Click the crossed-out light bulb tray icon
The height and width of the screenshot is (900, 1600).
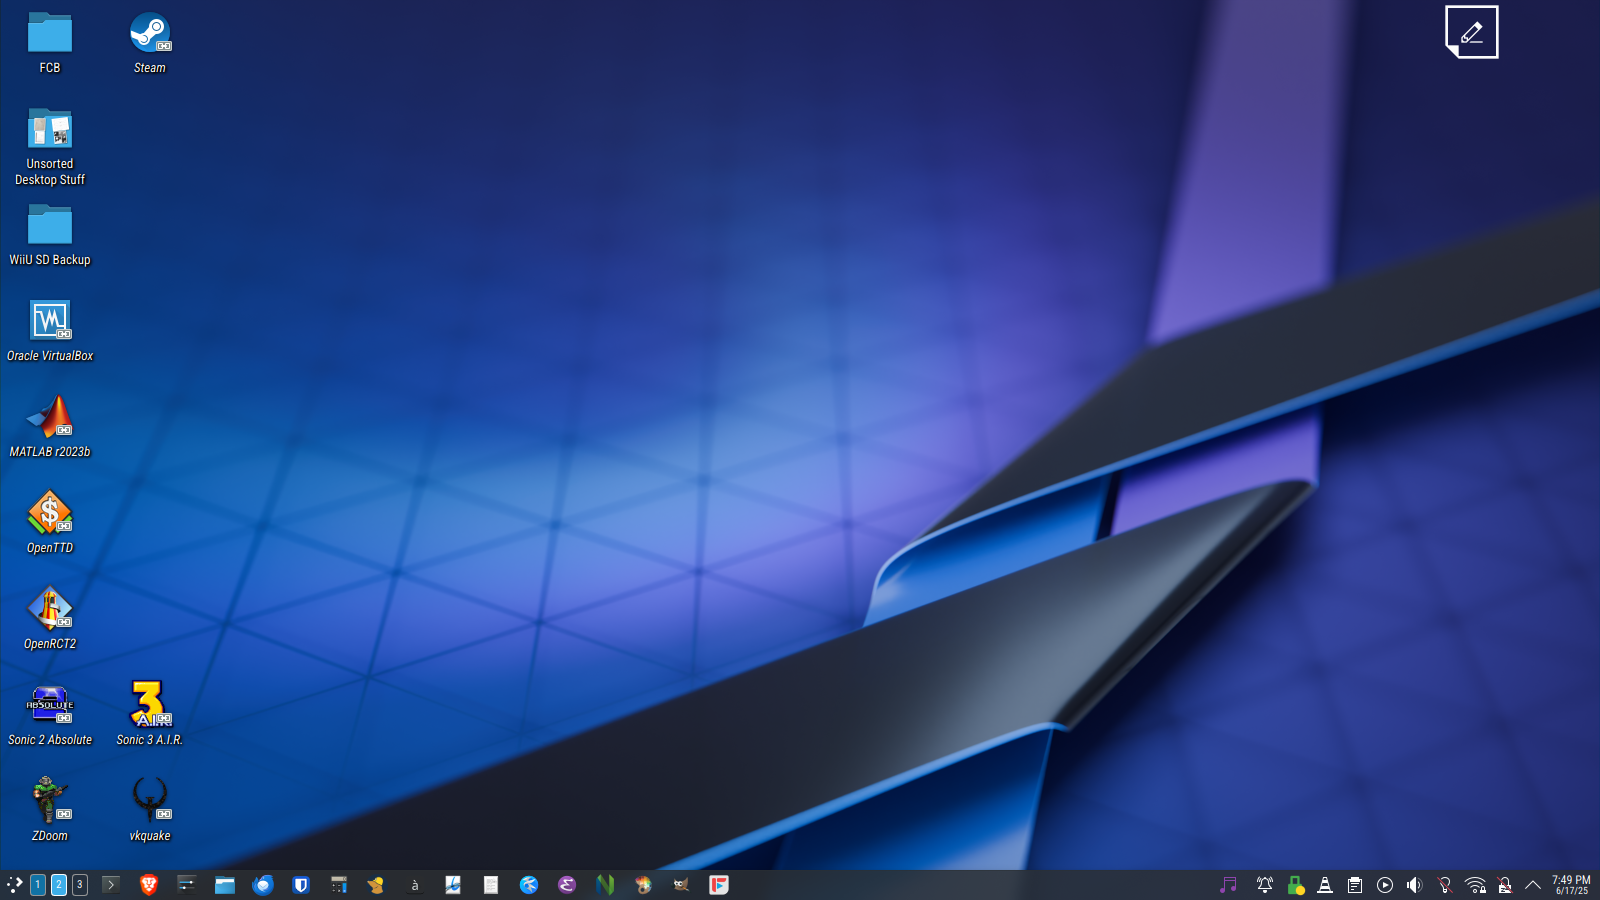tap(1445, 884)
